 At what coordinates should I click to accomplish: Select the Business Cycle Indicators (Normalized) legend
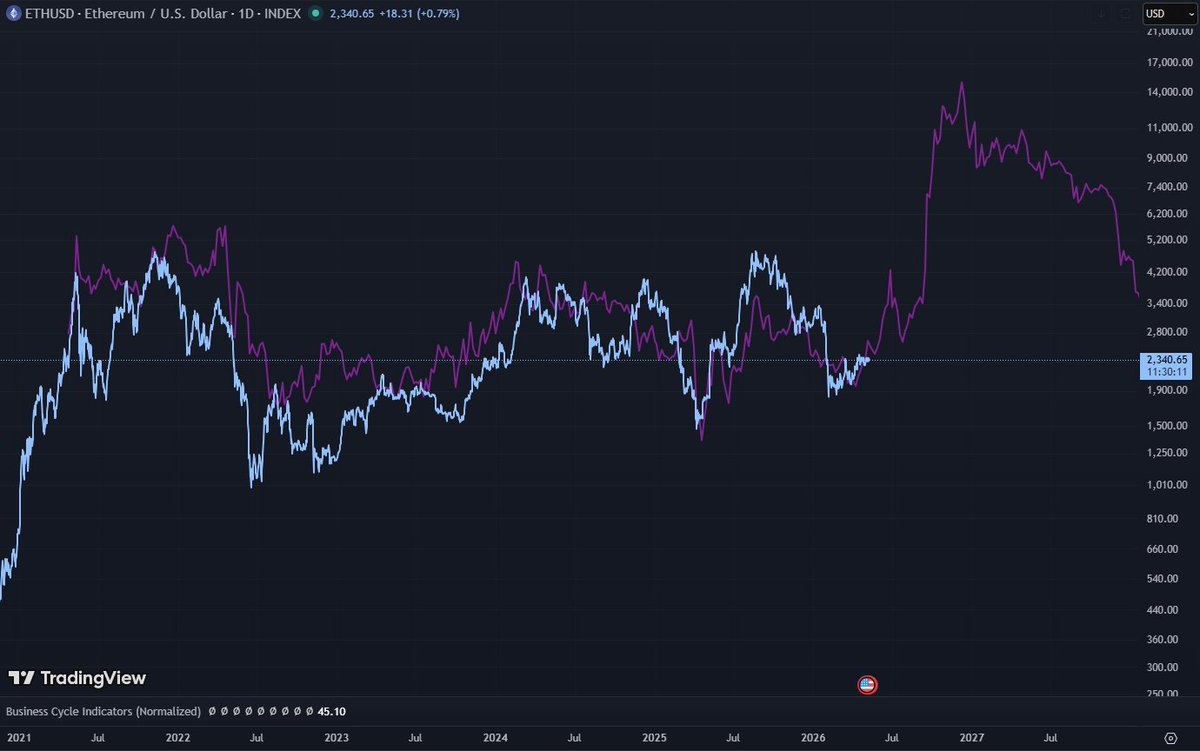[103, 711]
